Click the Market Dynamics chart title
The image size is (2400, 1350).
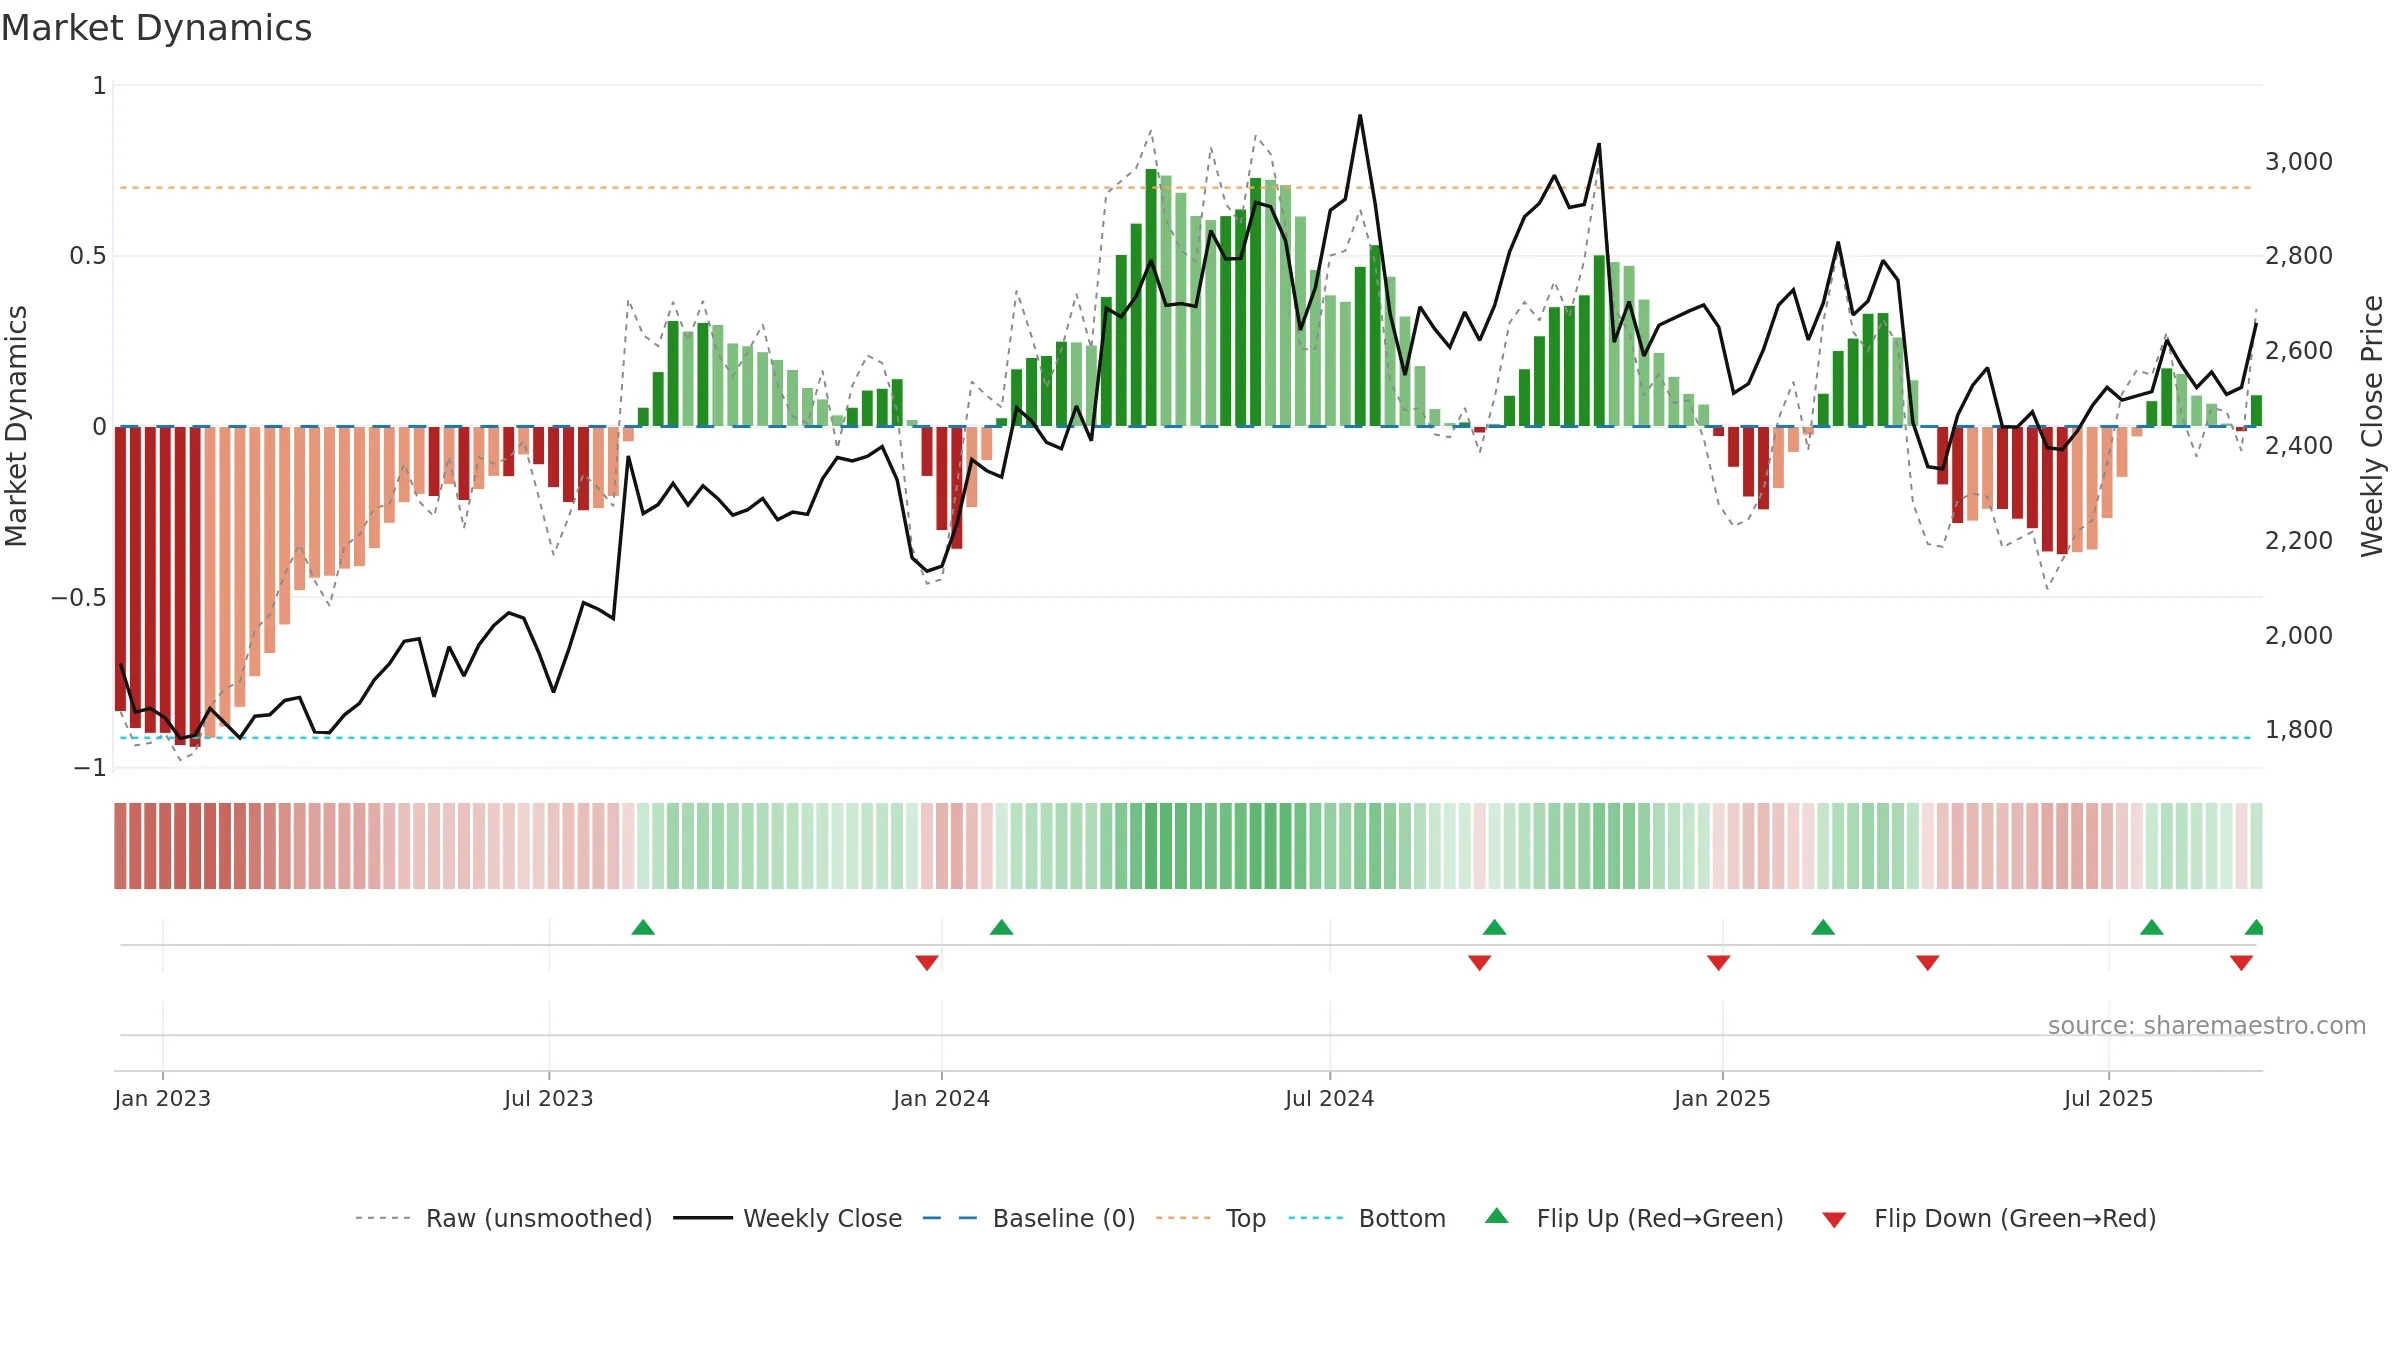[156, 28]
